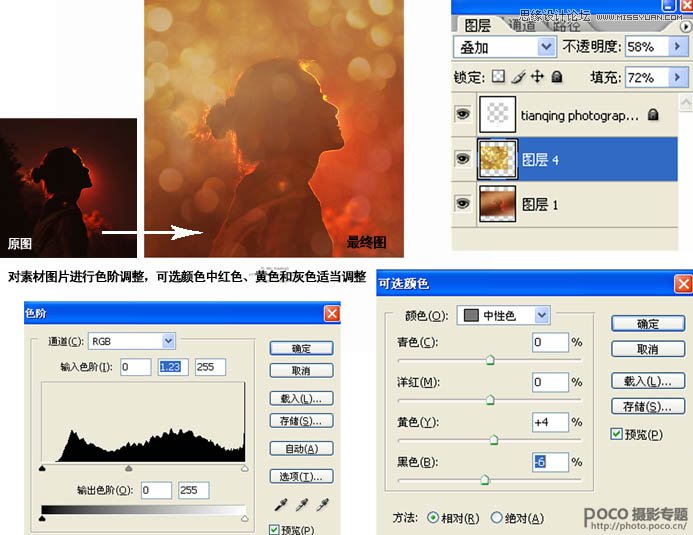Choose the 相对 method radio button
Screen dimensions: 693x535
point(433,517)
